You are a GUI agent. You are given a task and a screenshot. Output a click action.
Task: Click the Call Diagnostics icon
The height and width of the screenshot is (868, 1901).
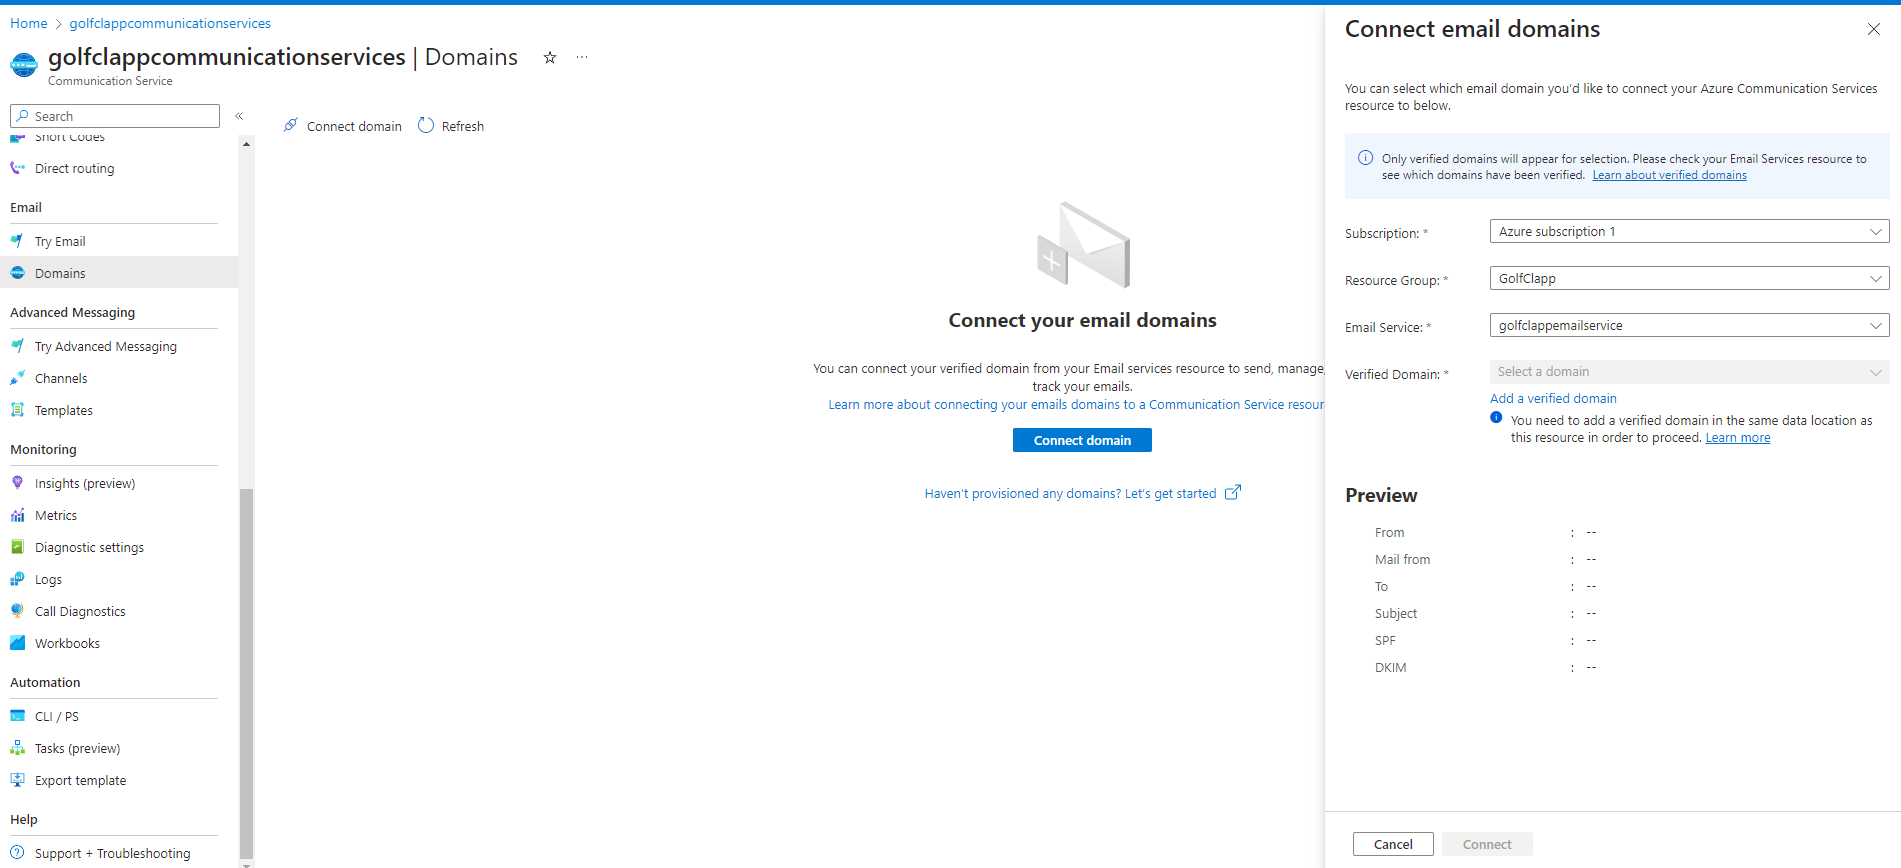coord(18,611)
